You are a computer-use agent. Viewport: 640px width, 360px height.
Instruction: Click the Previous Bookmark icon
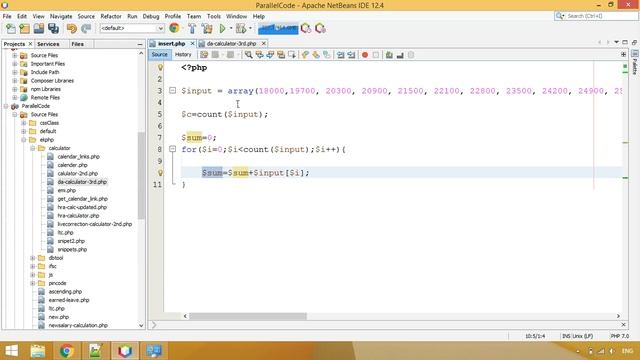click(305, 55)
